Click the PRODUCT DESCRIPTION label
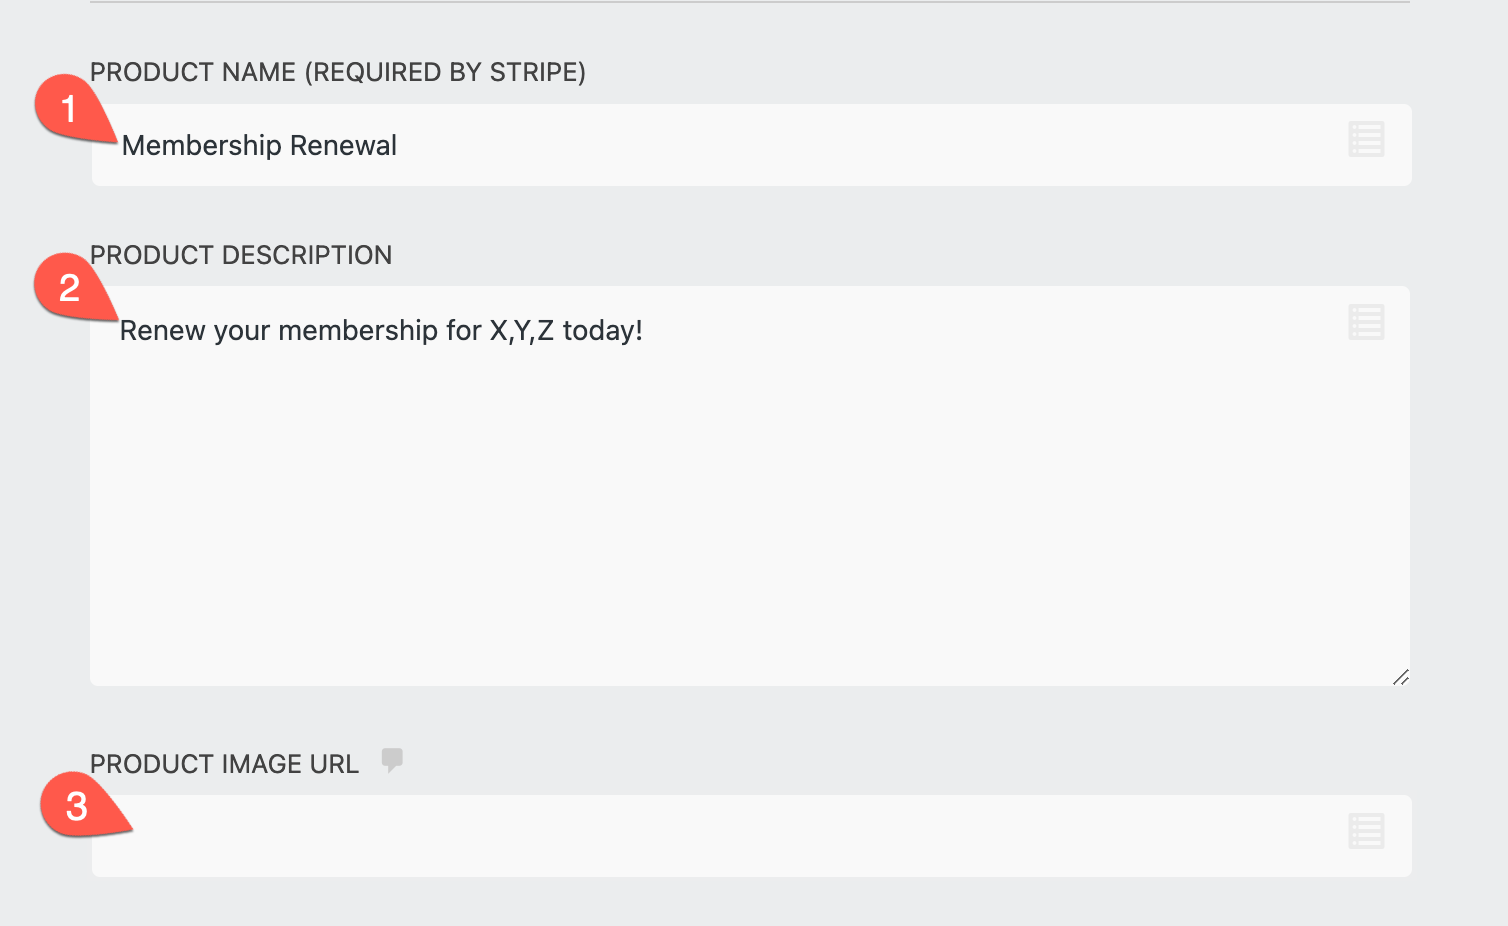This screenshot has height=926, width=1508. (x=241, y=256)
